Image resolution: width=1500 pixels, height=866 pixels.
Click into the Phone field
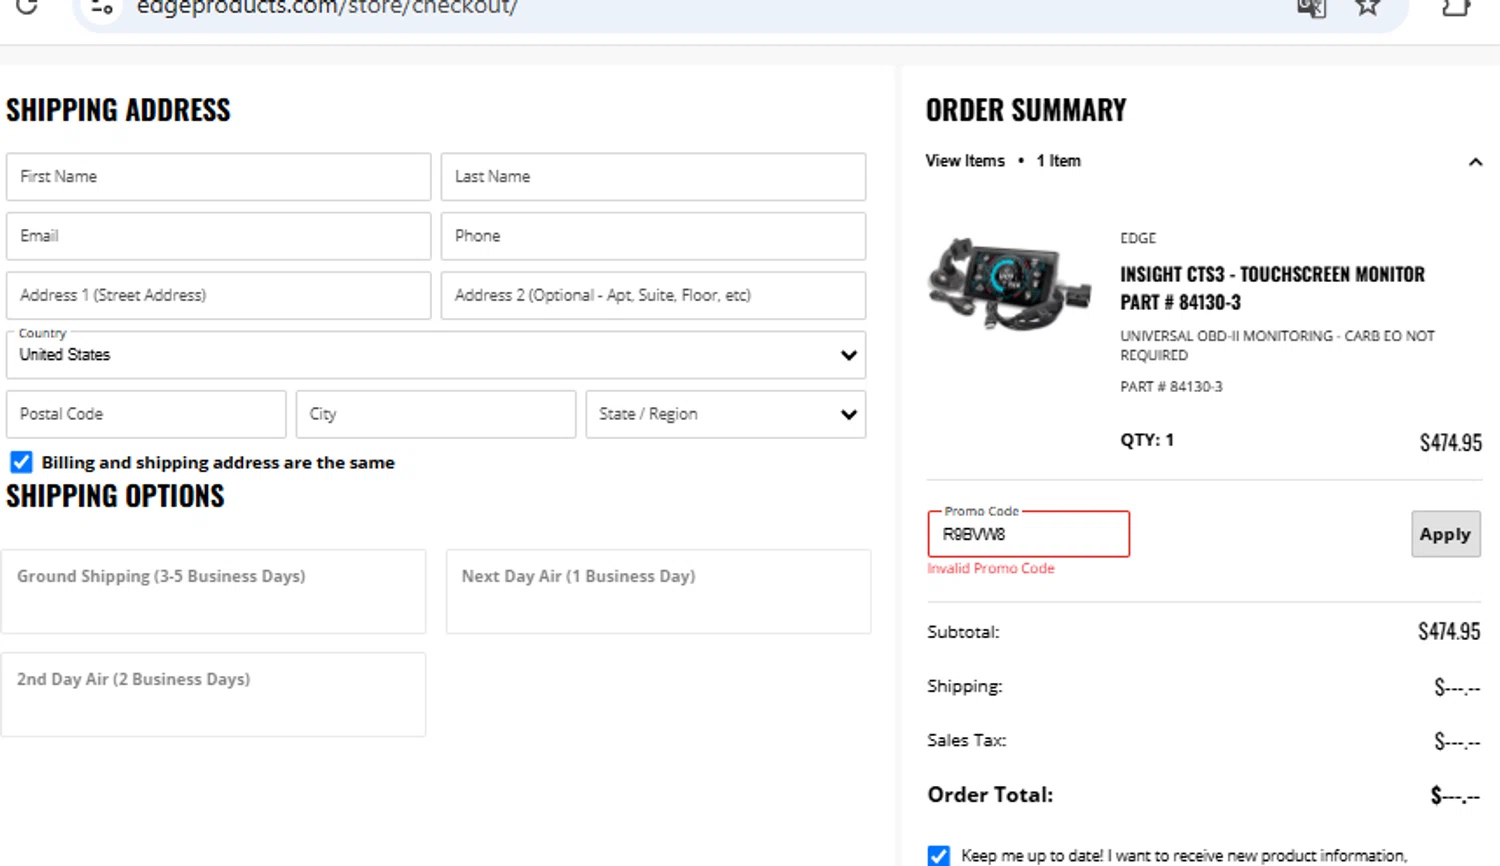point(653,236)
